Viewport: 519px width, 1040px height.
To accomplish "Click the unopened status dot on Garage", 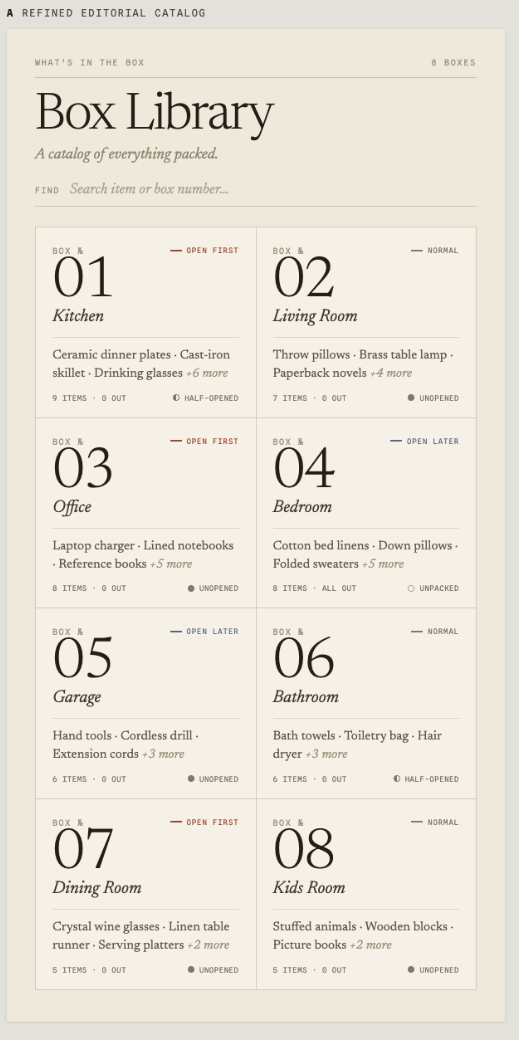I will point(191,779).
